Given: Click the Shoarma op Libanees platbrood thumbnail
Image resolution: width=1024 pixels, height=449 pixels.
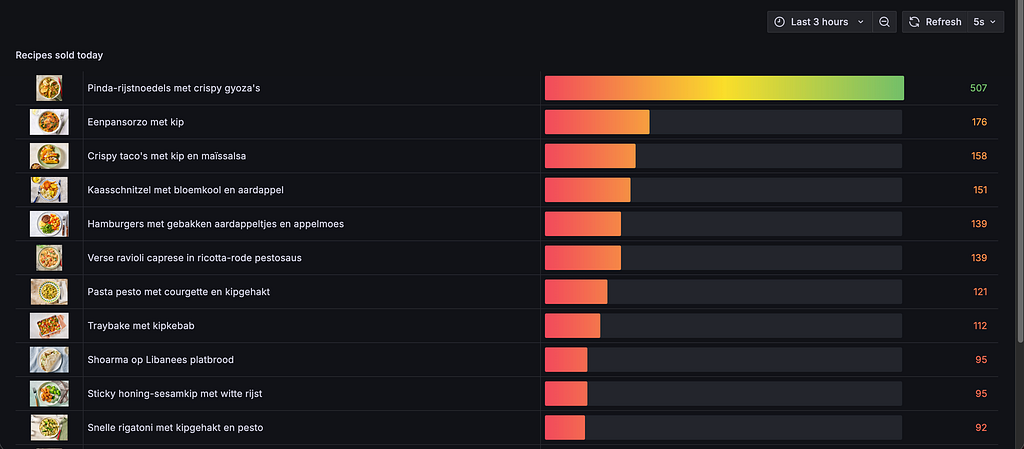Looking at the screenshot, I should click(x=49, y=360).
